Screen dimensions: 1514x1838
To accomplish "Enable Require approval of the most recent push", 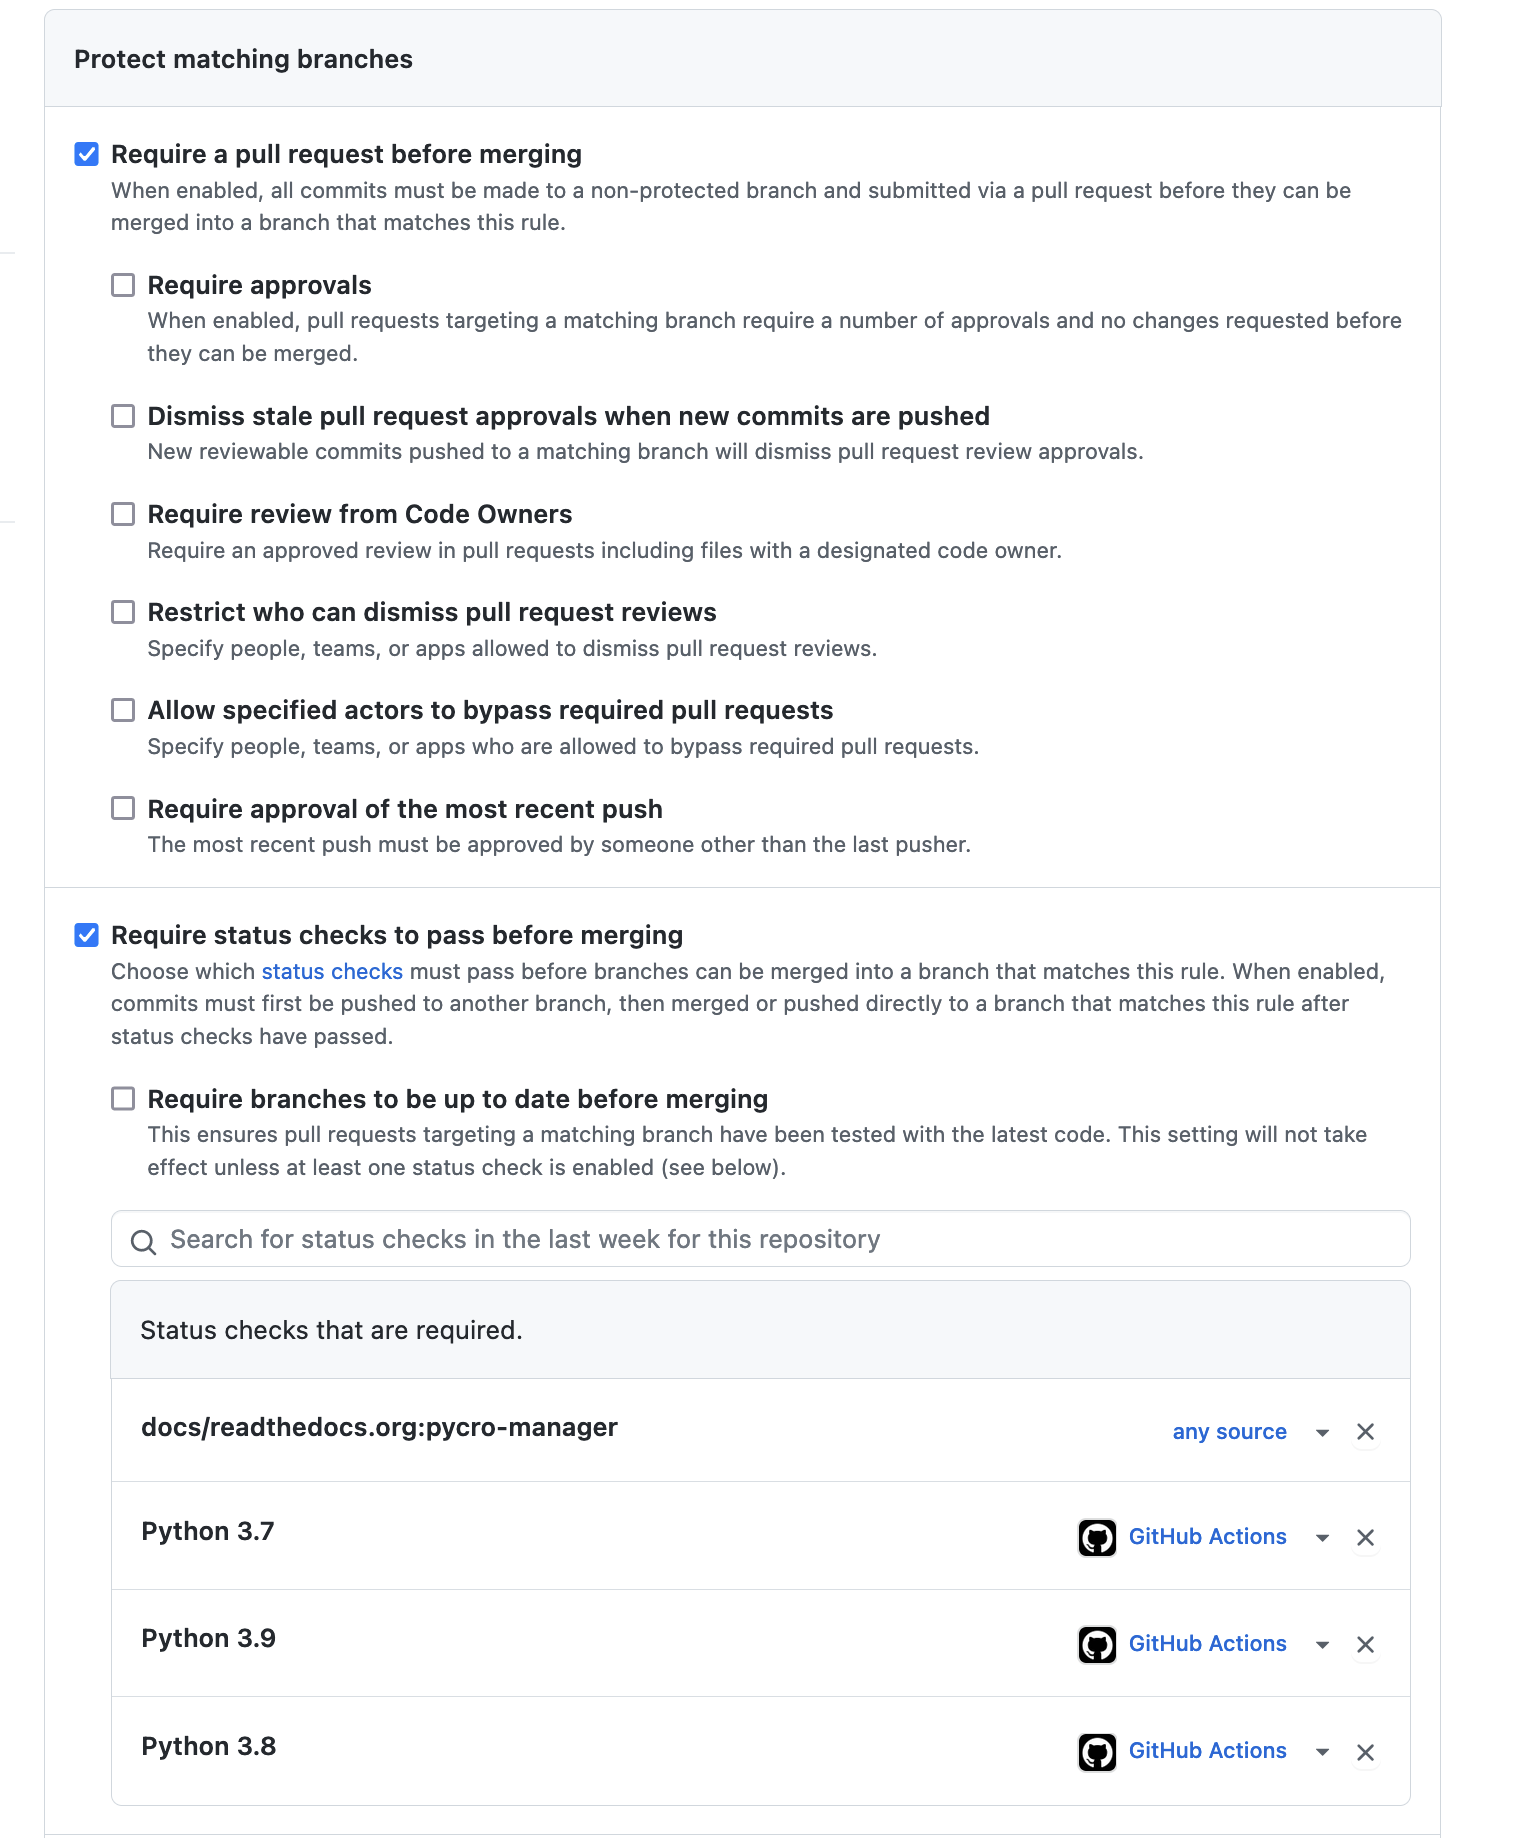I will (x=123, y=808).
